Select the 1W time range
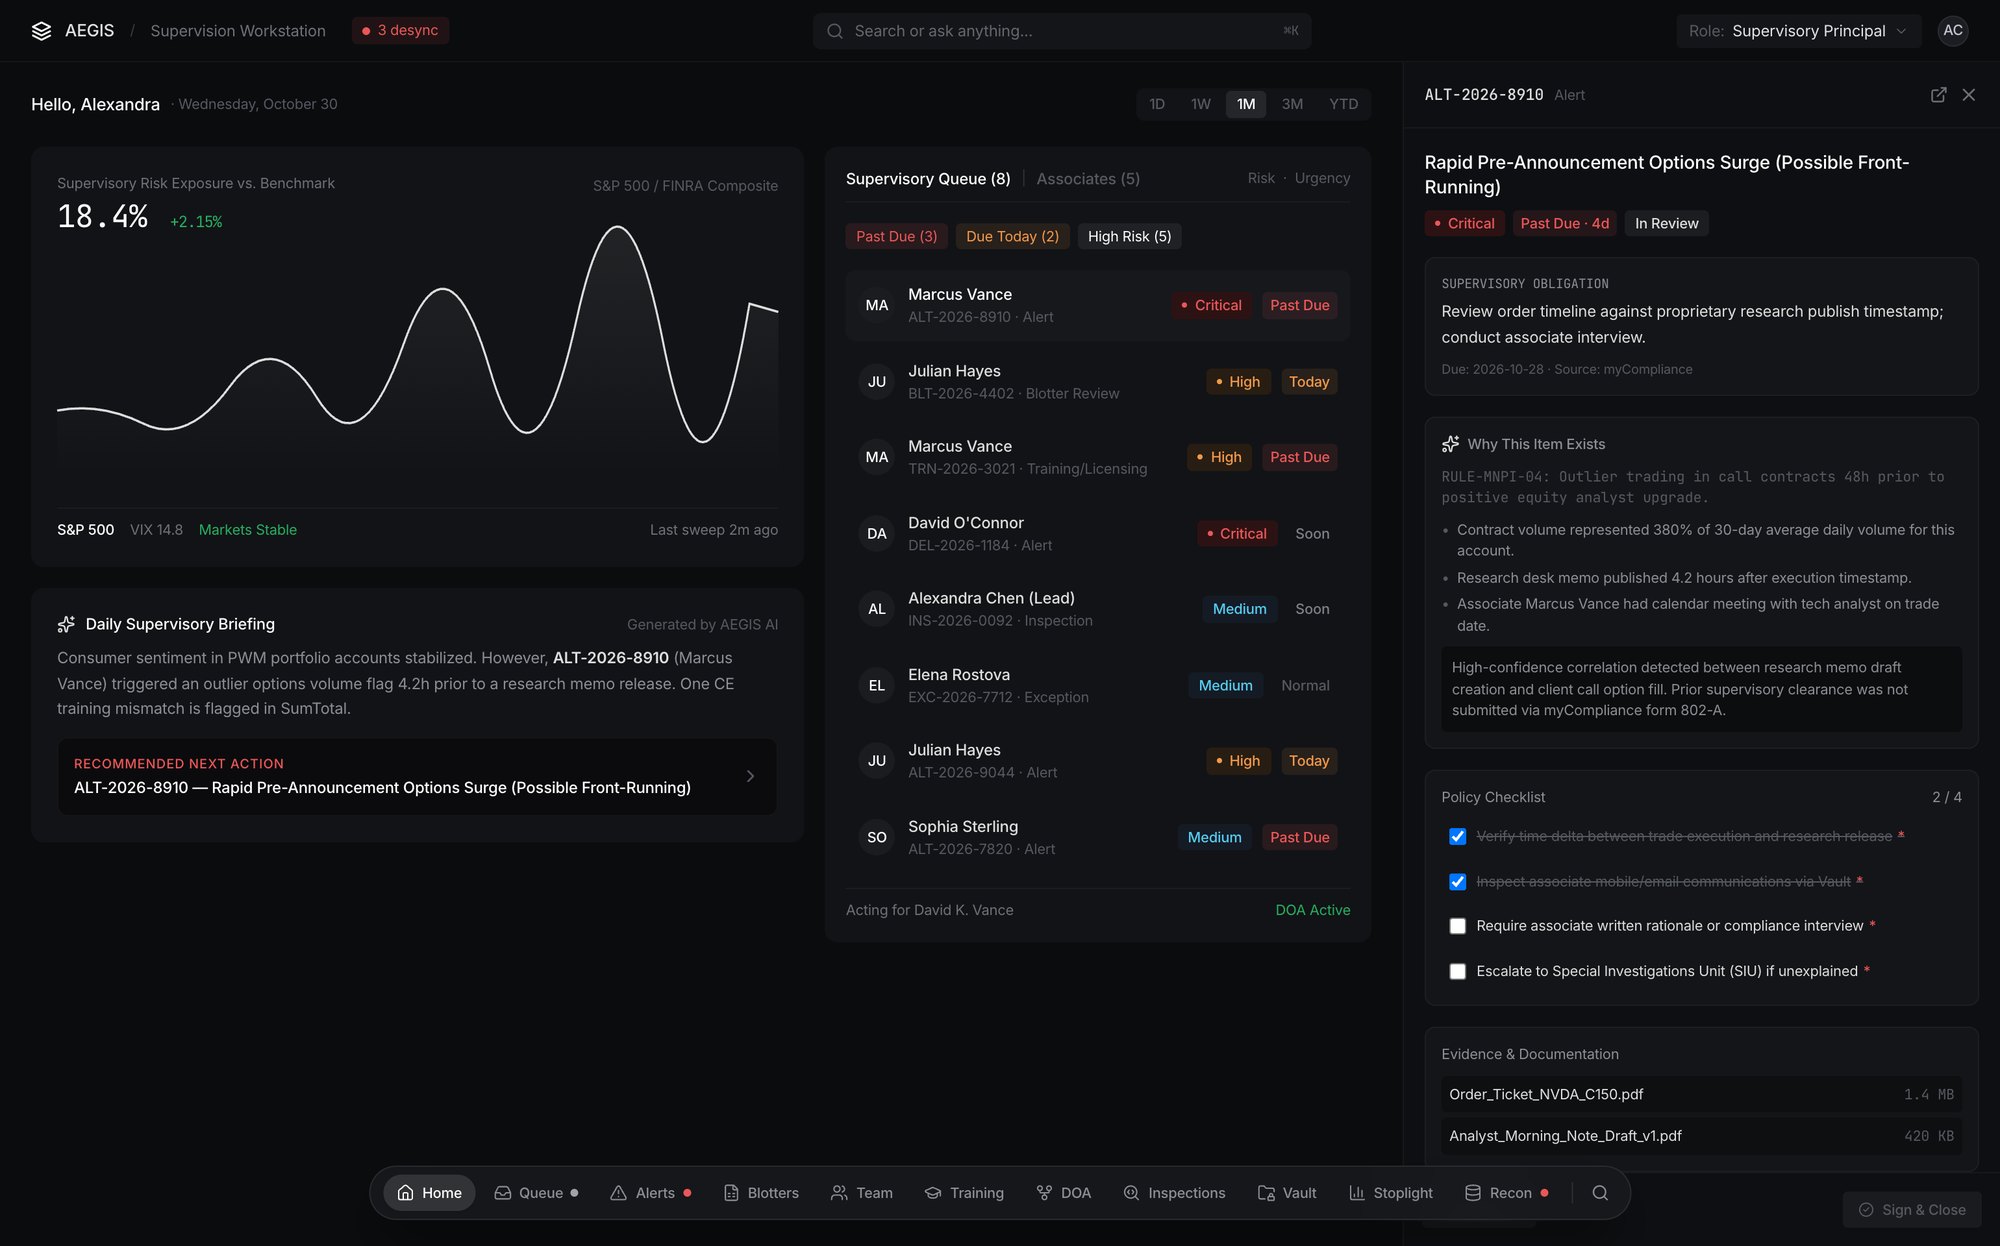2000x1246 pixels. [x=1200, y=104]
